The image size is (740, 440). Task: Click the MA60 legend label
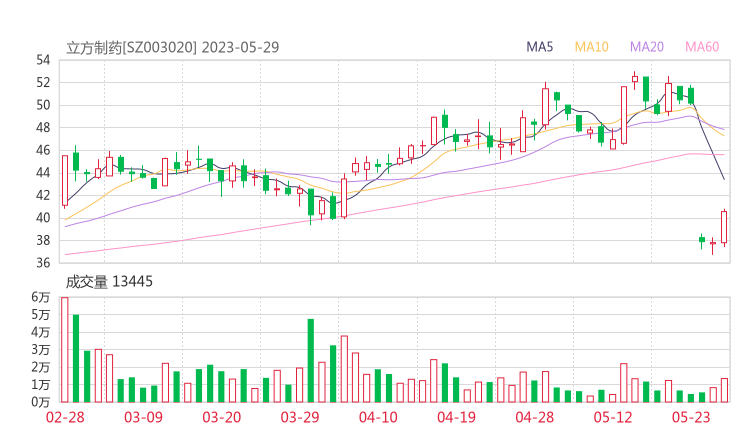click(702, 47)
